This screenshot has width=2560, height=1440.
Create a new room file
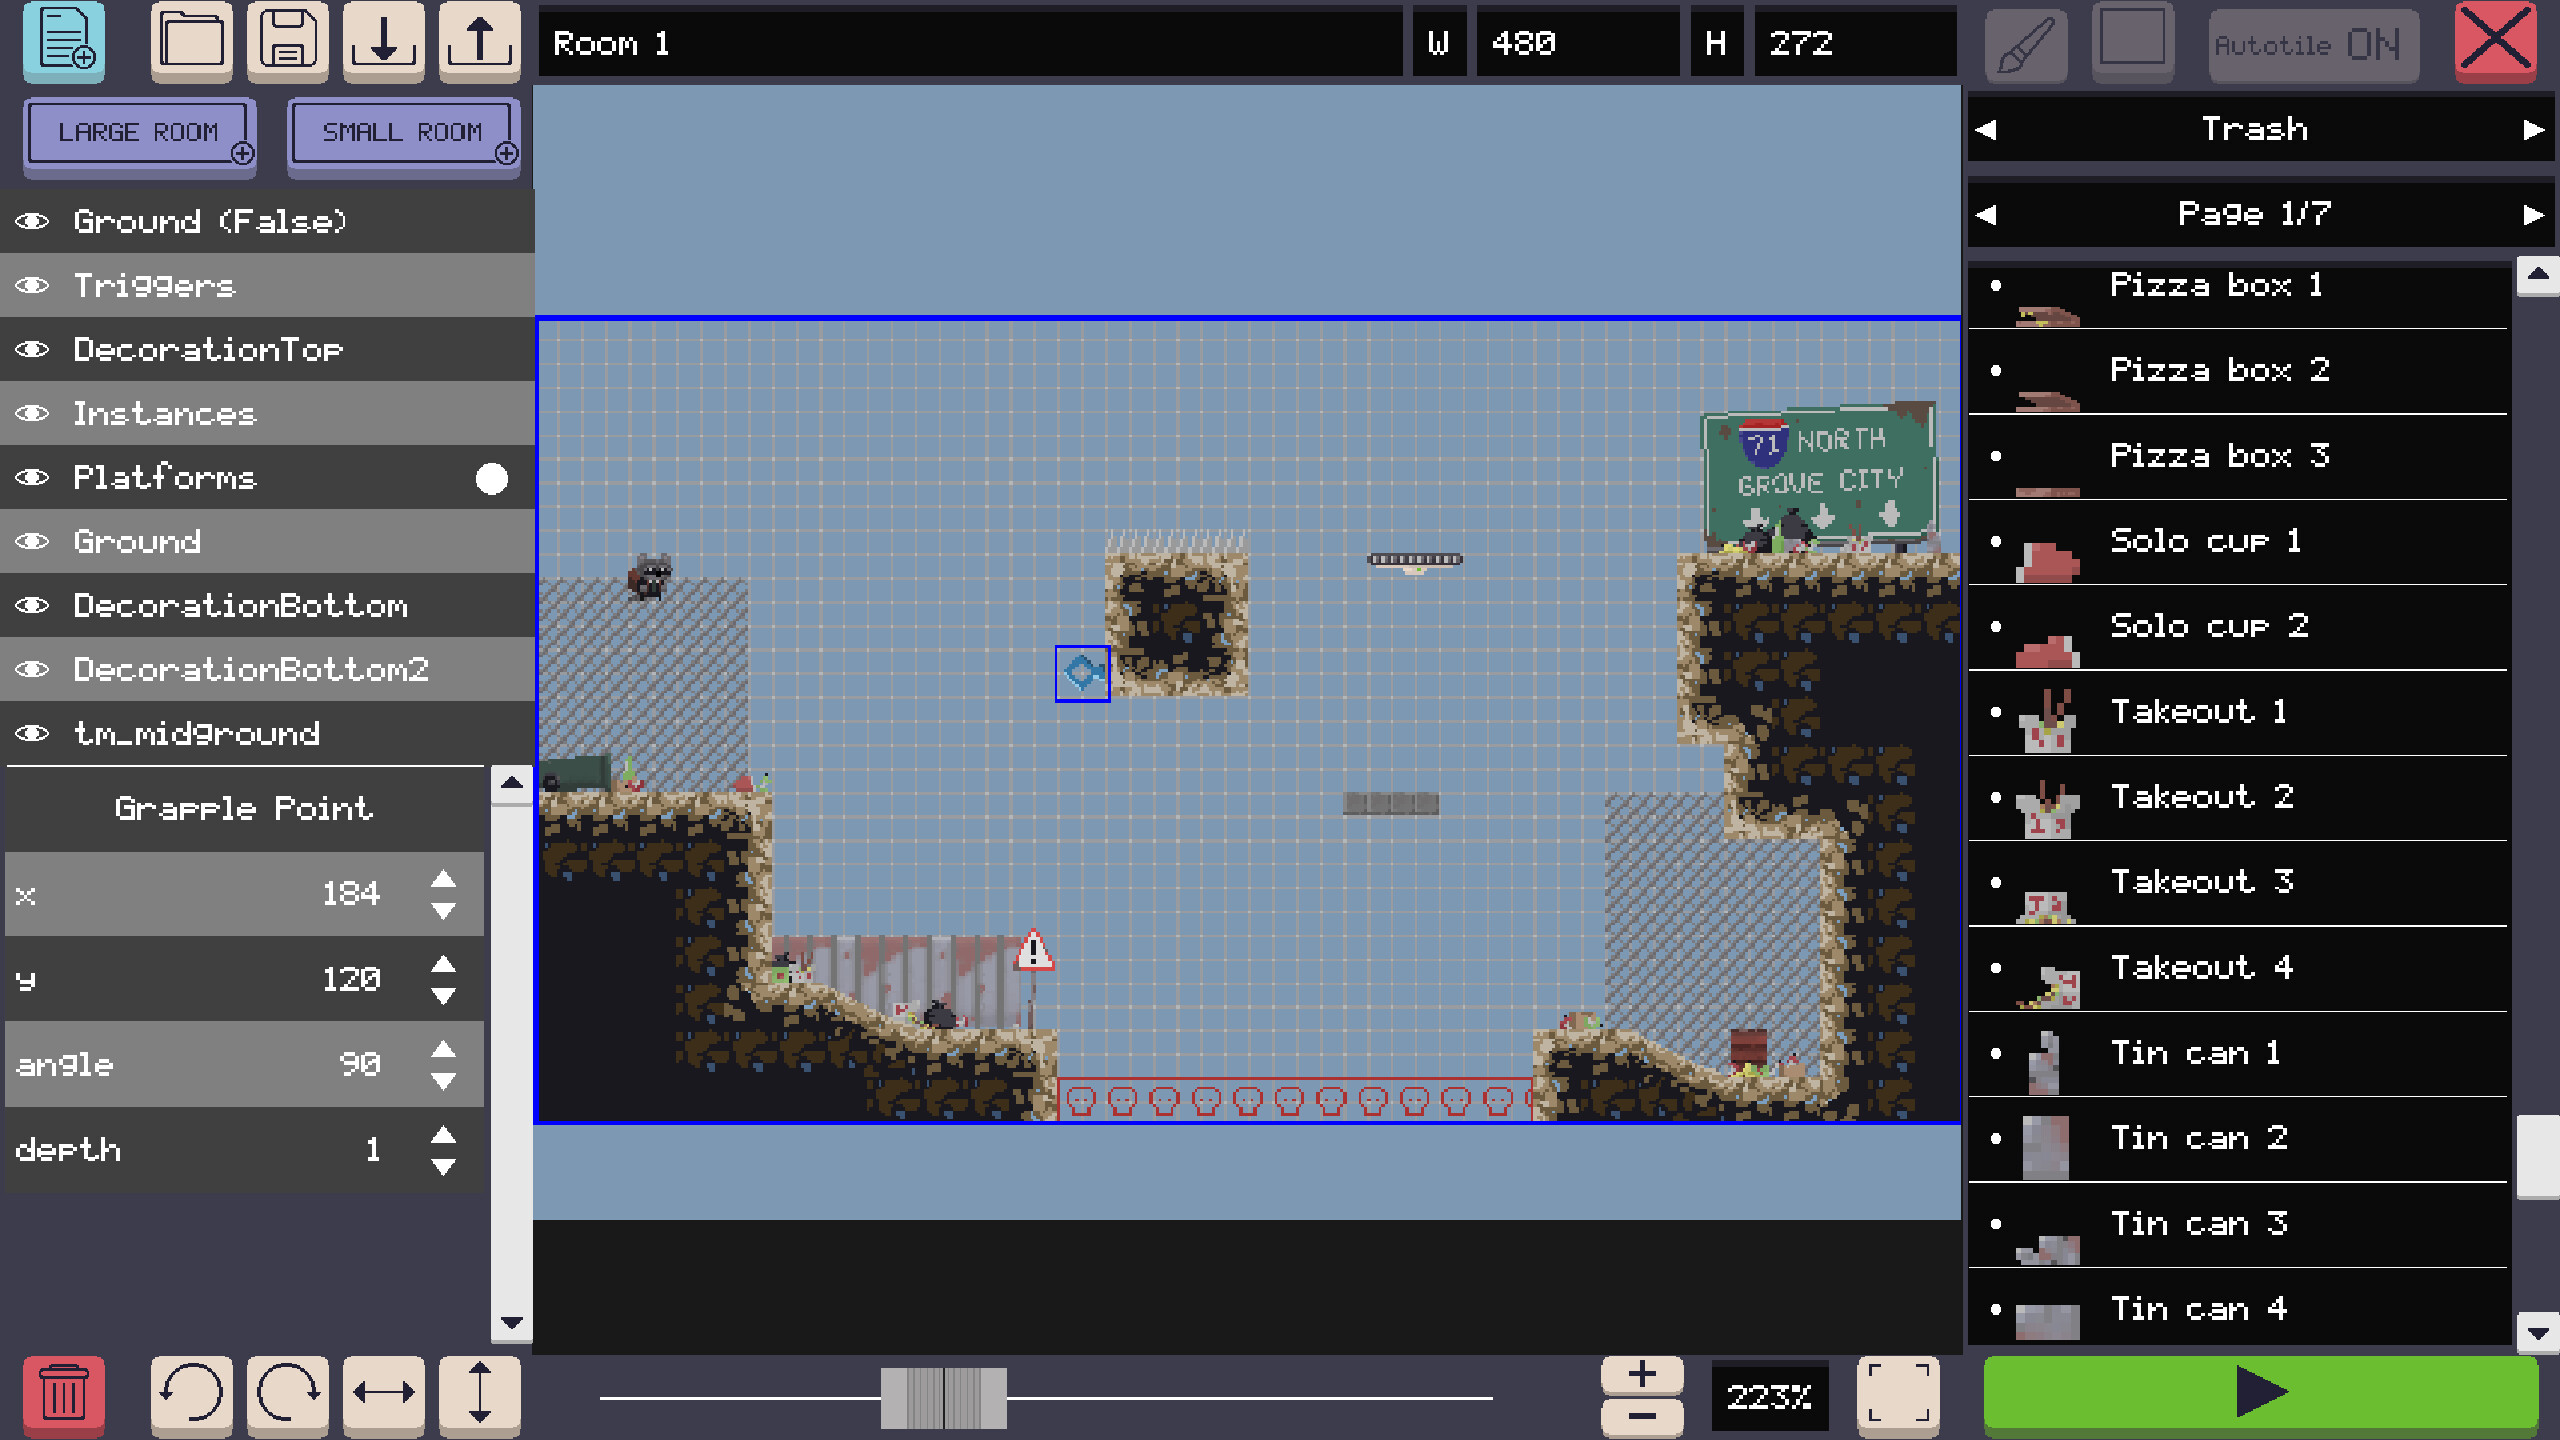point(63,41)
